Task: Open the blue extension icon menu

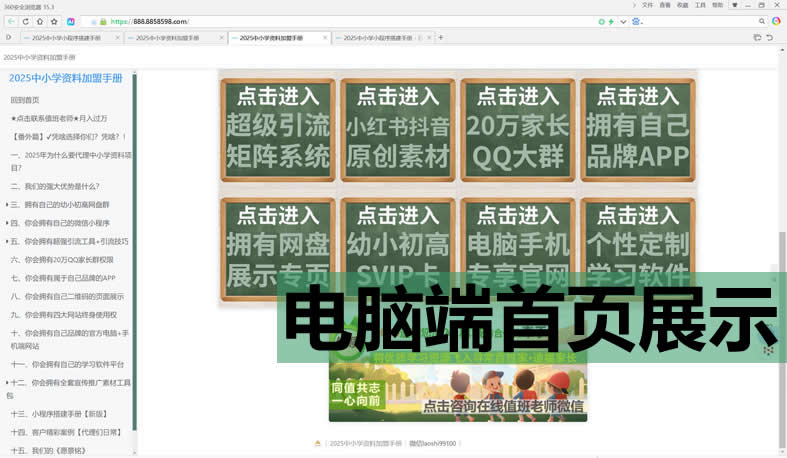Action: tap(637, 22)
